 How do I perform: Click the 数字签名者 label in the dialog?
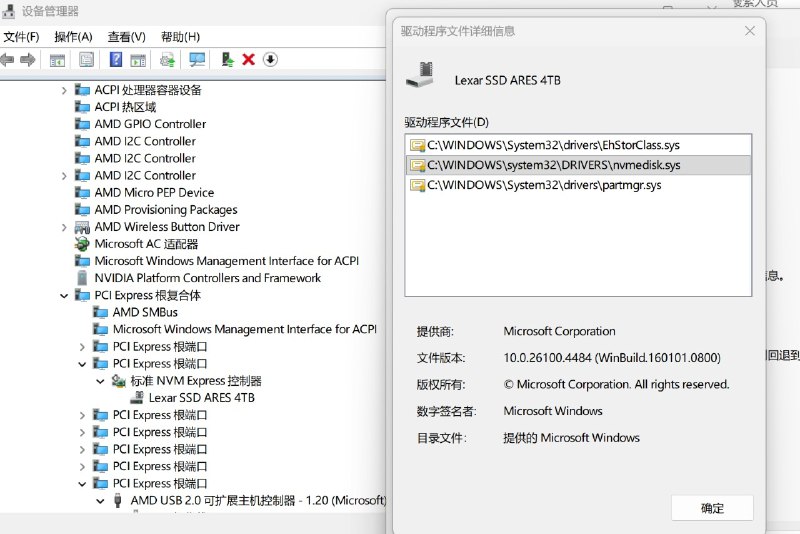446,411
